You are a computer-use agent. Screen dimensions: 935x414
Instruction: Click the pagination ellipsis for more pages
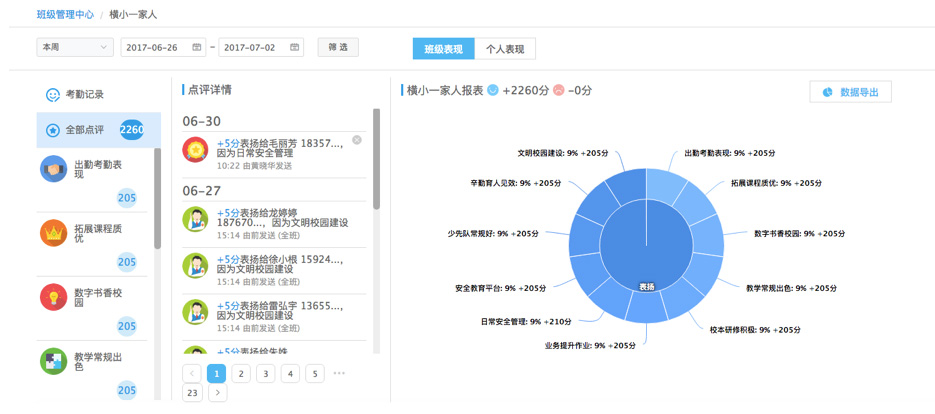coord(339,373)
